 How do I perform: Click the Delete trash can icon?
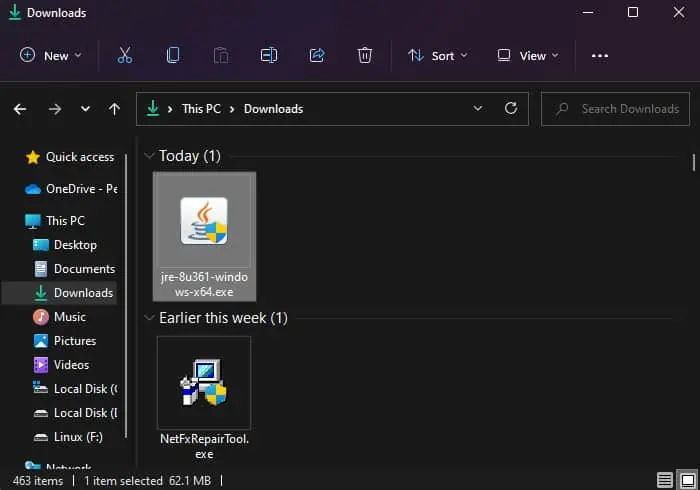pos(365,56)
